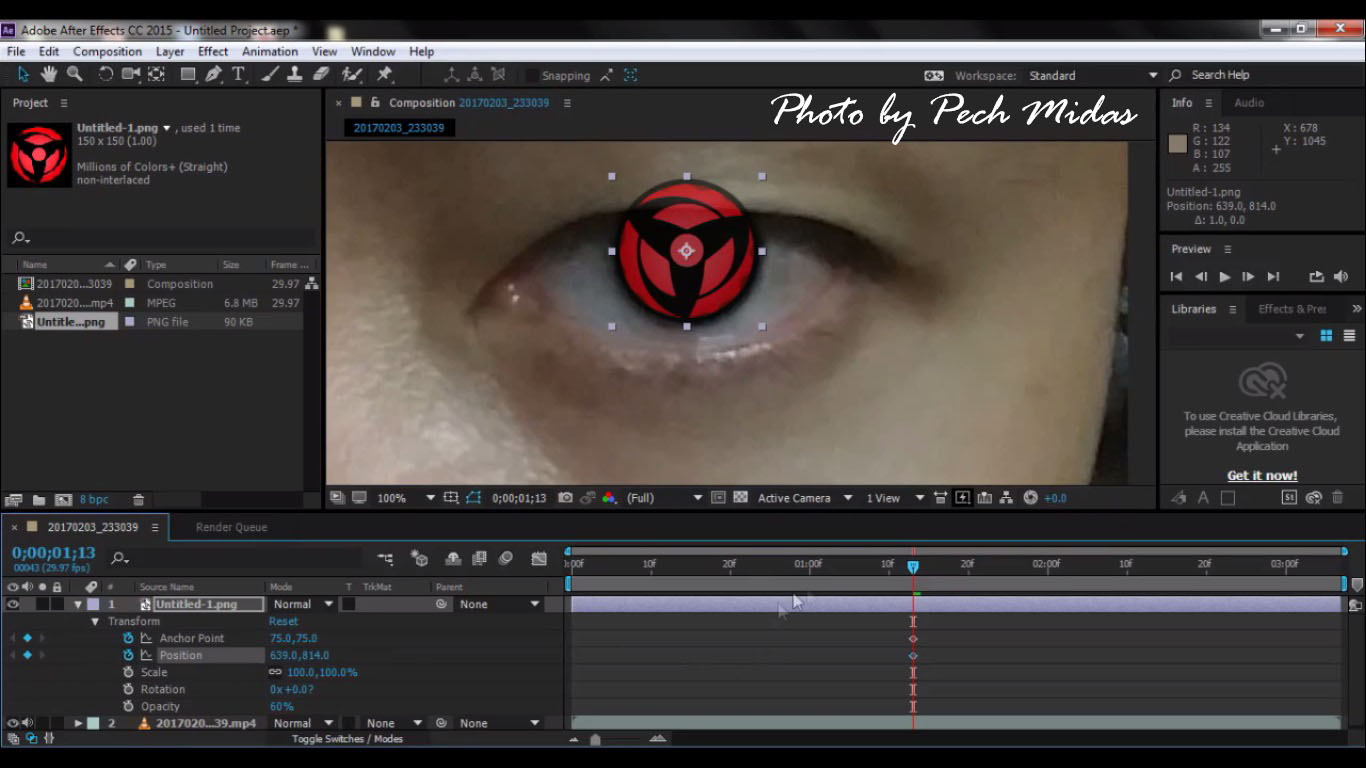Select the Zoom magnifier tool
Viewport: 1366px width, 768px height.
pos(74,74)
